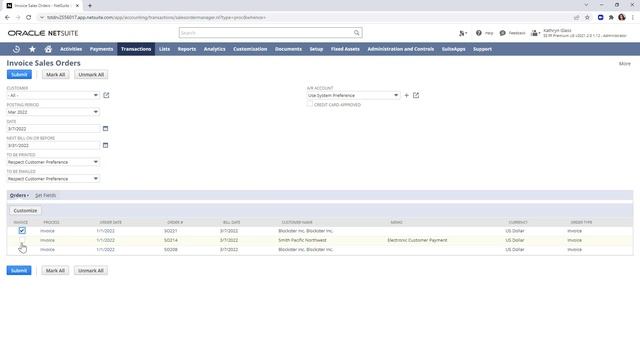Open browser extensions puzzle icon
Image resolution: width=640 pixels, height=360 pixels.
pos(611,18)
